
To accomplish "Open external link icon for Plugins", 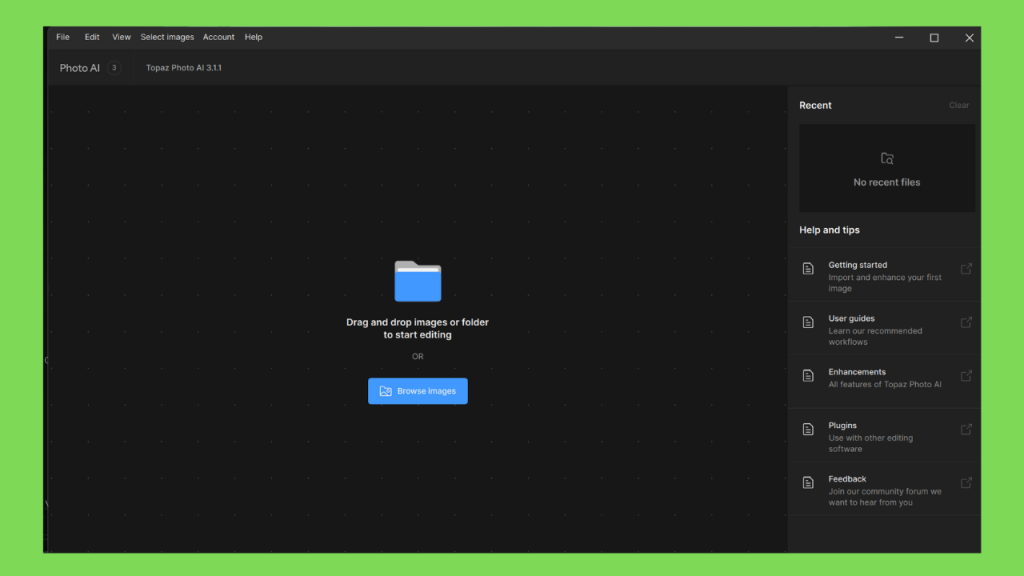I will tap(966, 430).
